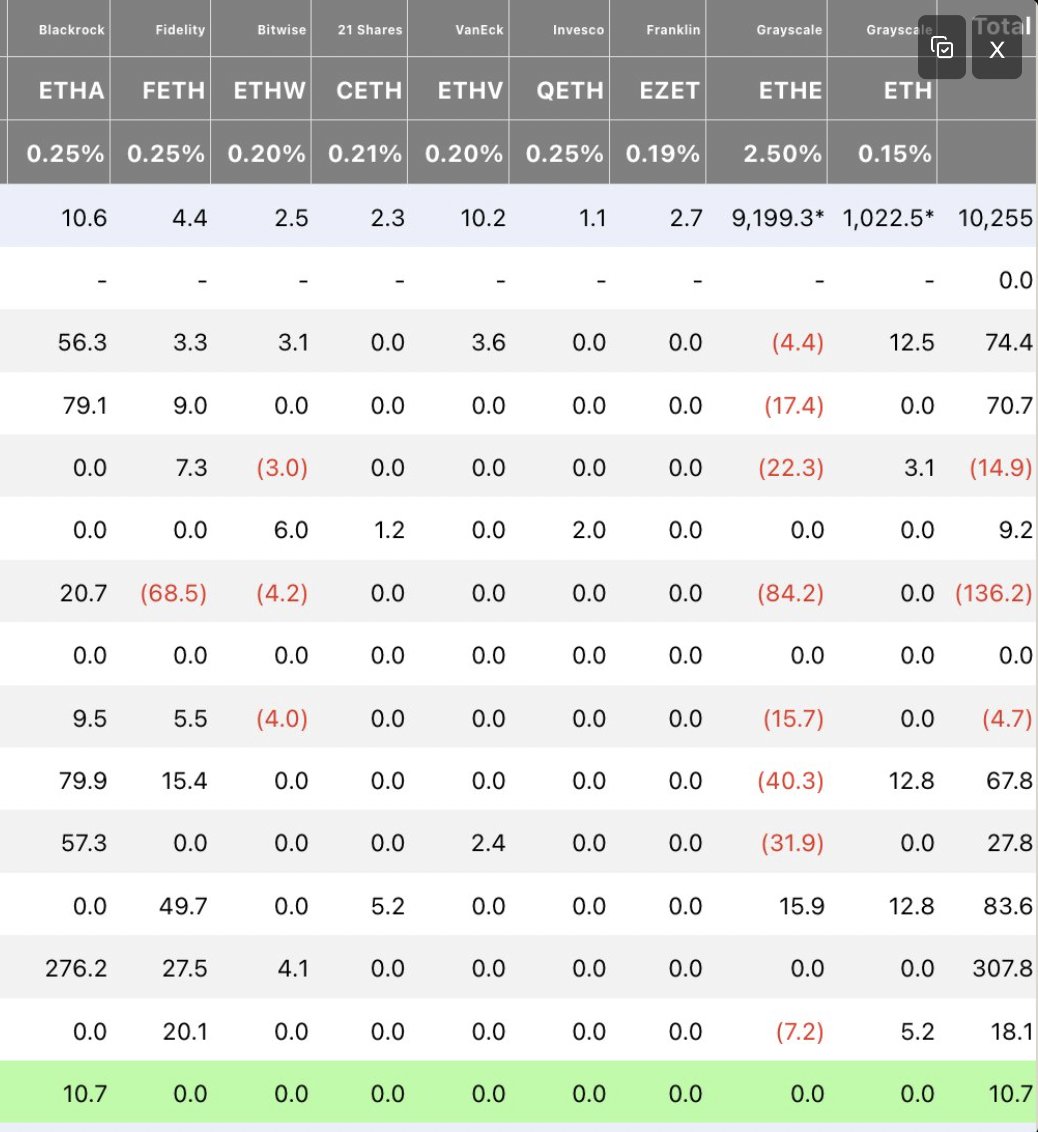The height and width of the screenshot is (1132, 1038).
Task: Click the 2.0 QETH cell
Action: pos(589,530)
